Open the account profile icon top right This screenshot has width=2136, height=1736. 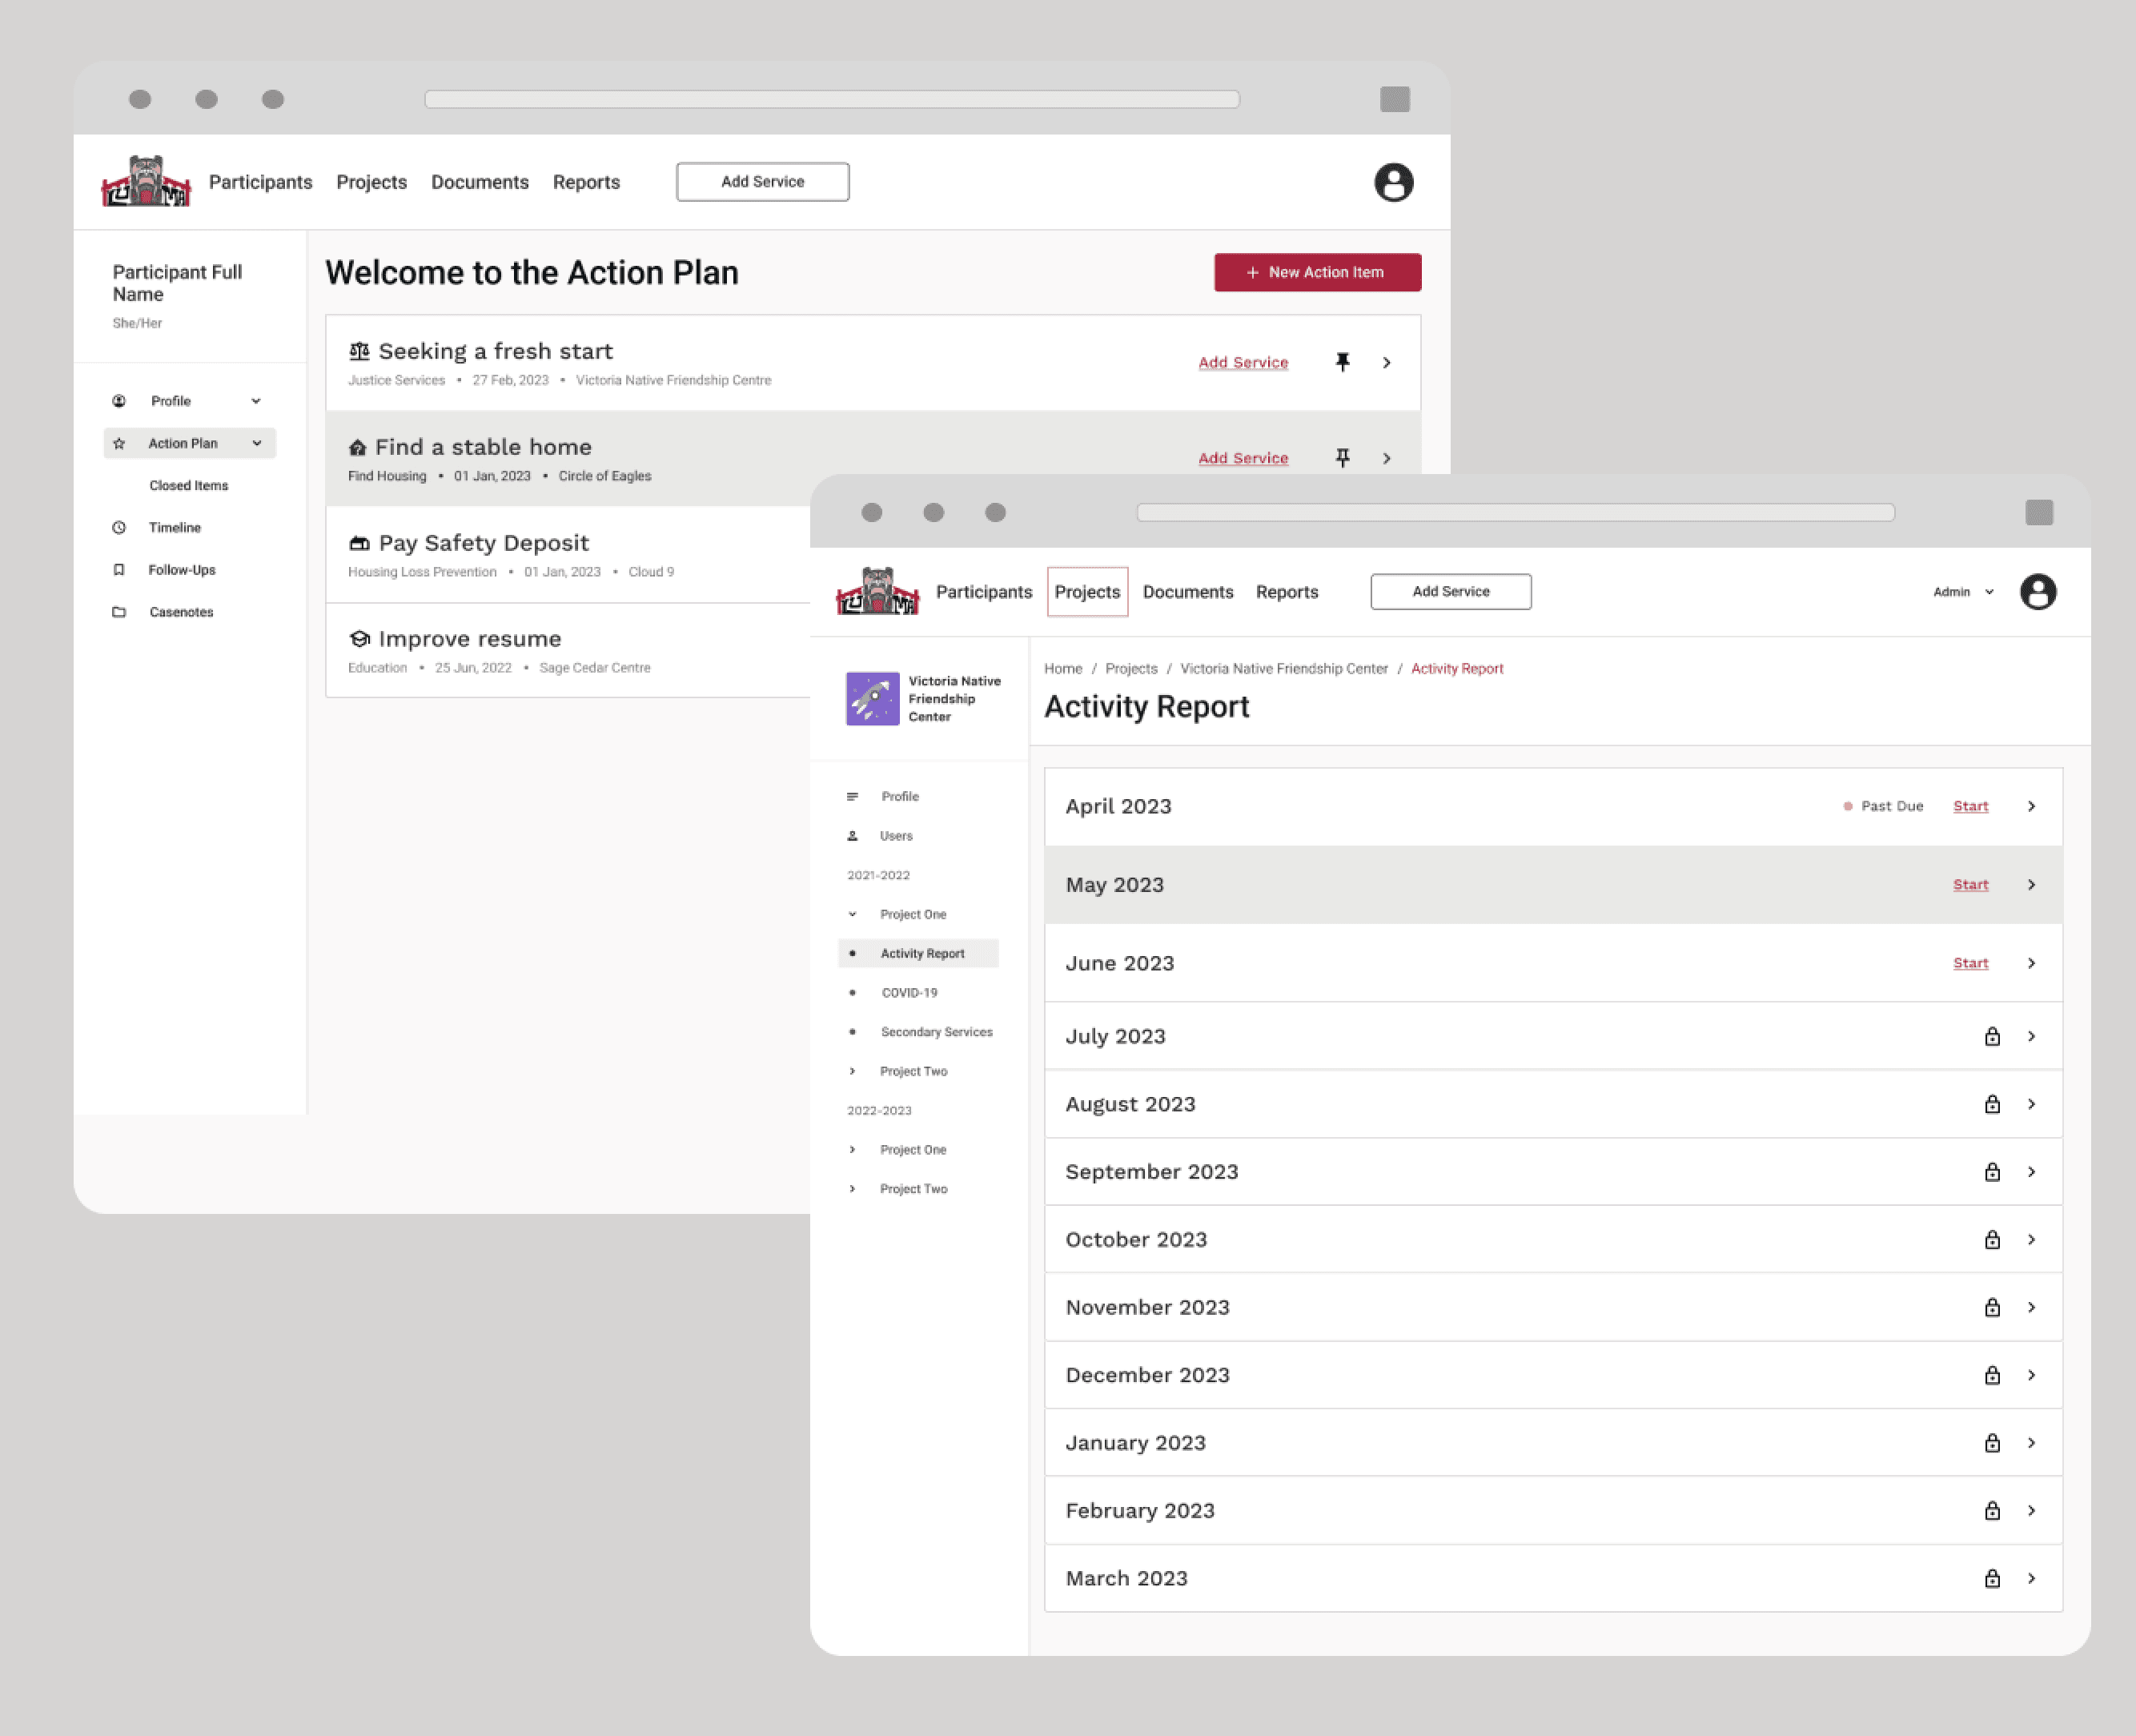tap(1394, 182)
